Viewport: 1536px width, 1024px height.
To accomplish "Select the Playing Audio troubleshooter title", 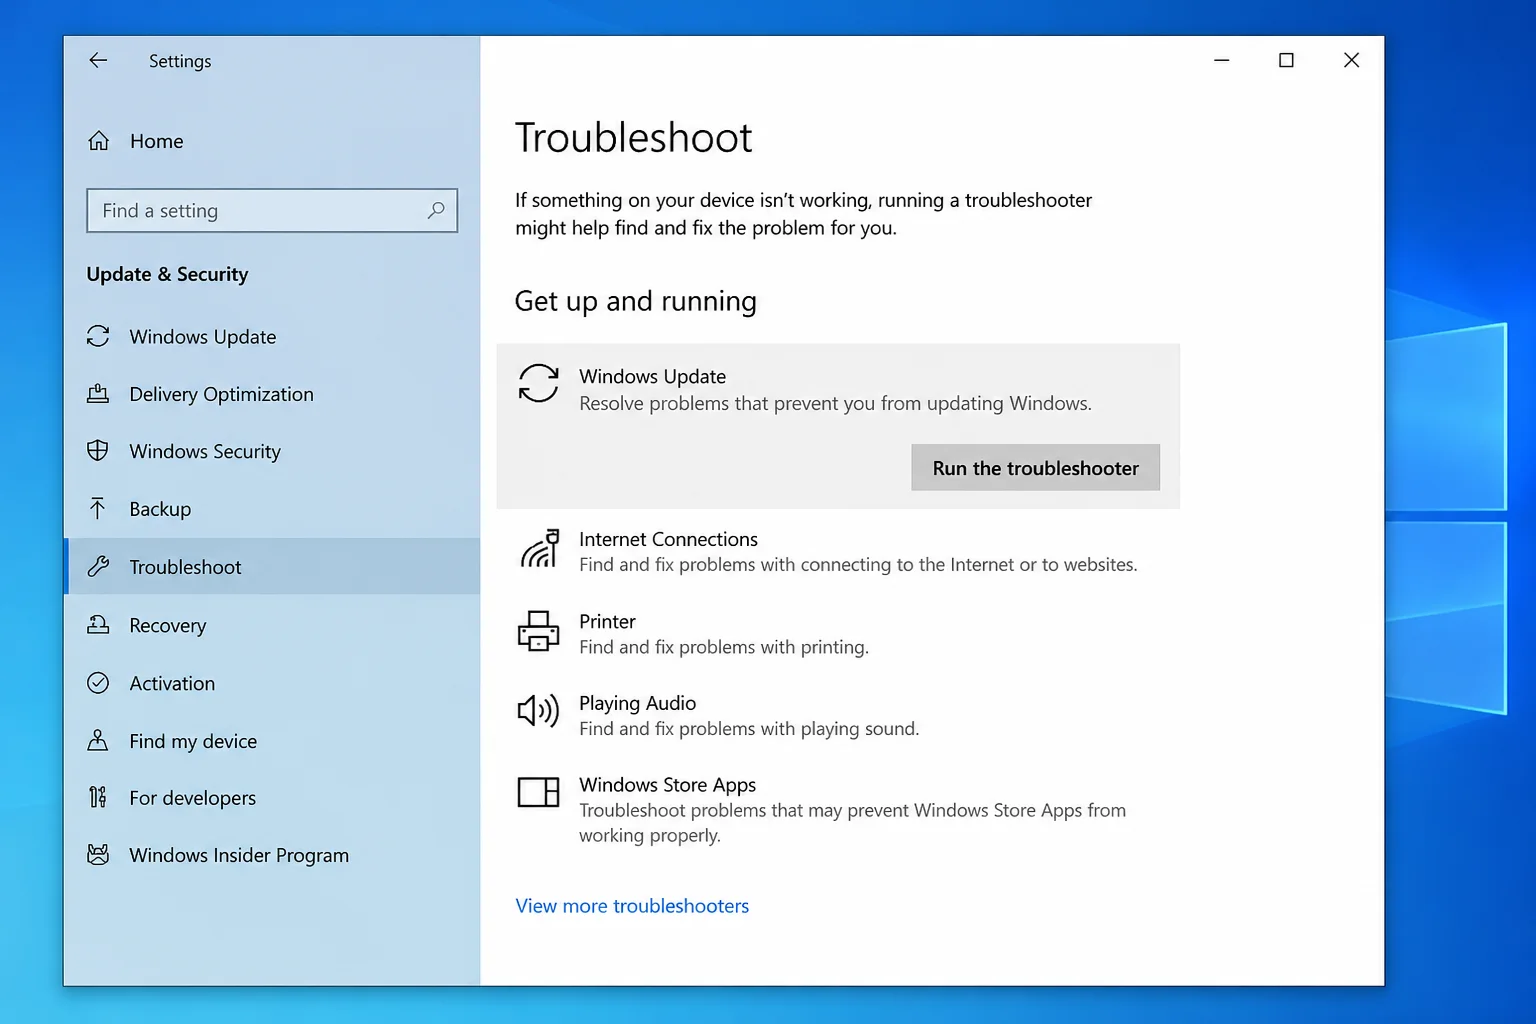I will 637,703.
